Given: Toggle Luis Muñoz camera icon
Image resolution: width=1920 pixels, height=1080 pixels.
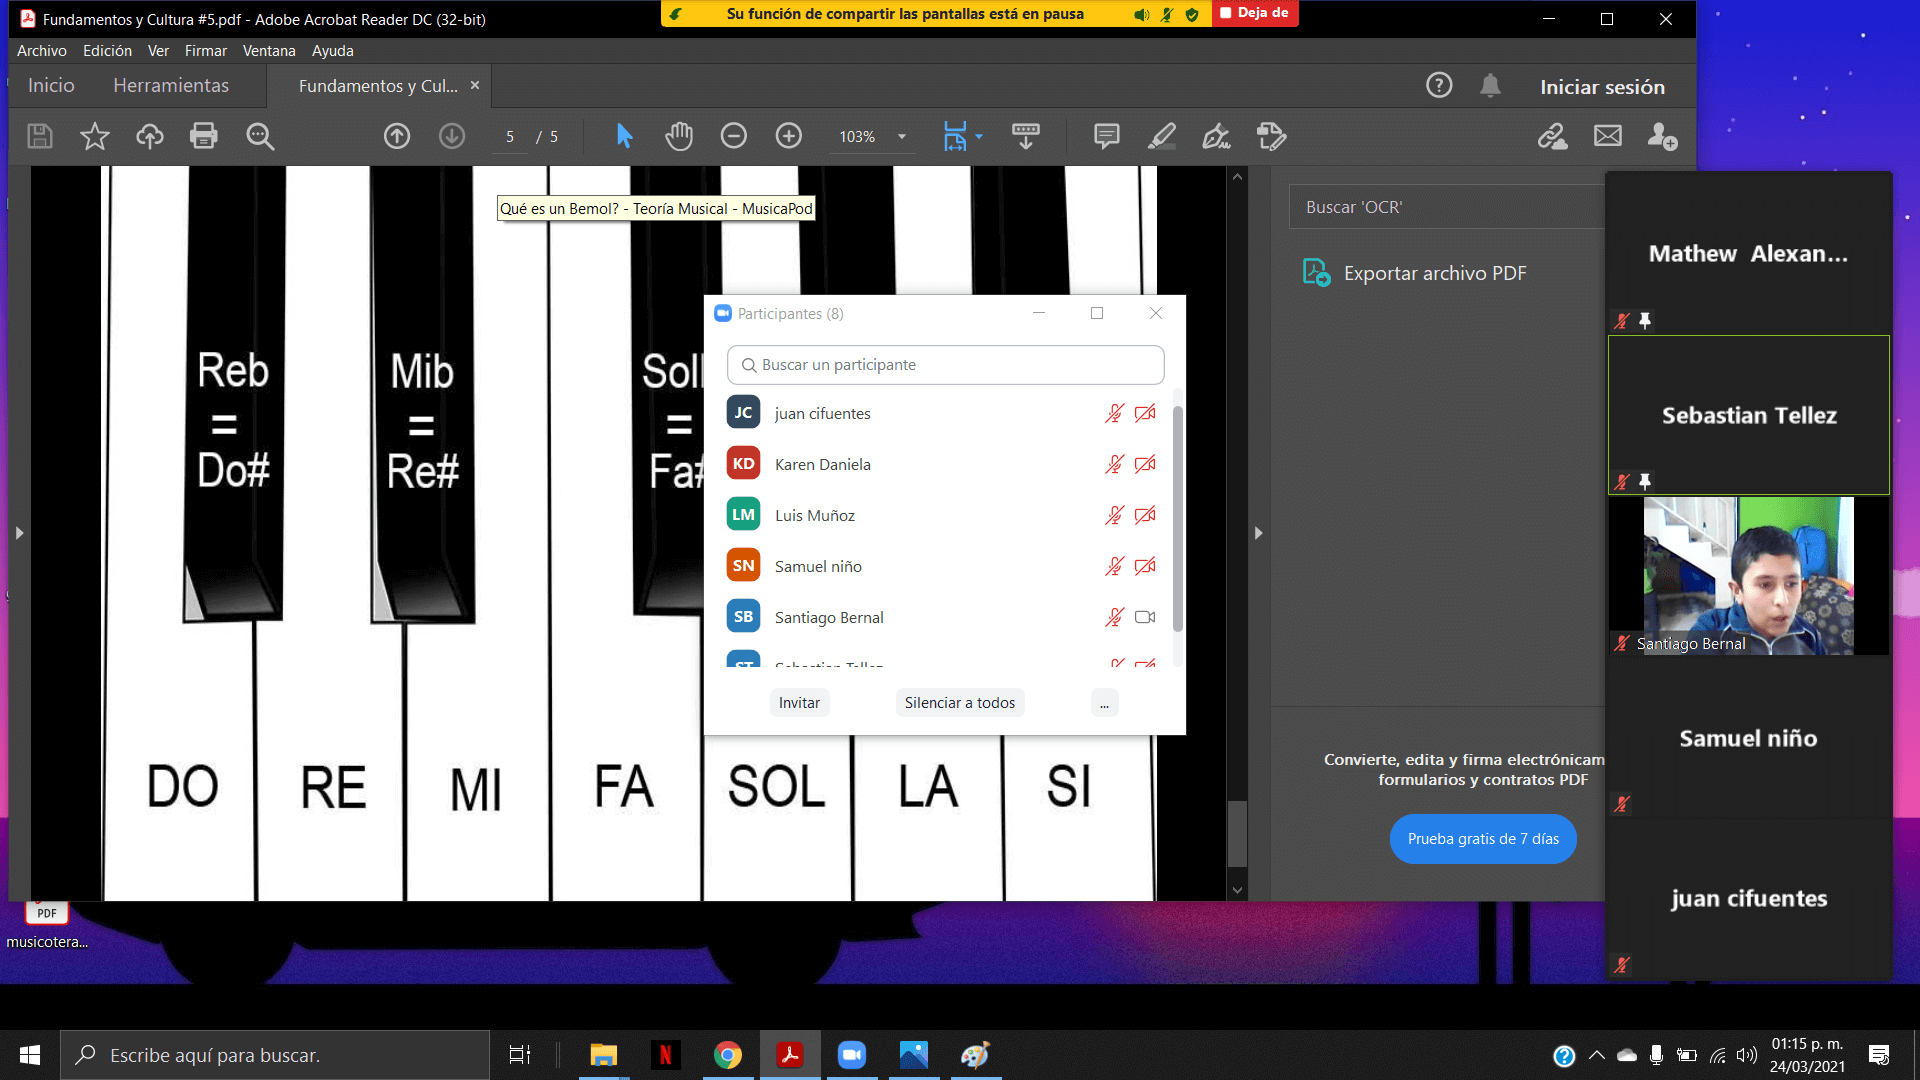Looking at the screenshot, I should 1145,515.
